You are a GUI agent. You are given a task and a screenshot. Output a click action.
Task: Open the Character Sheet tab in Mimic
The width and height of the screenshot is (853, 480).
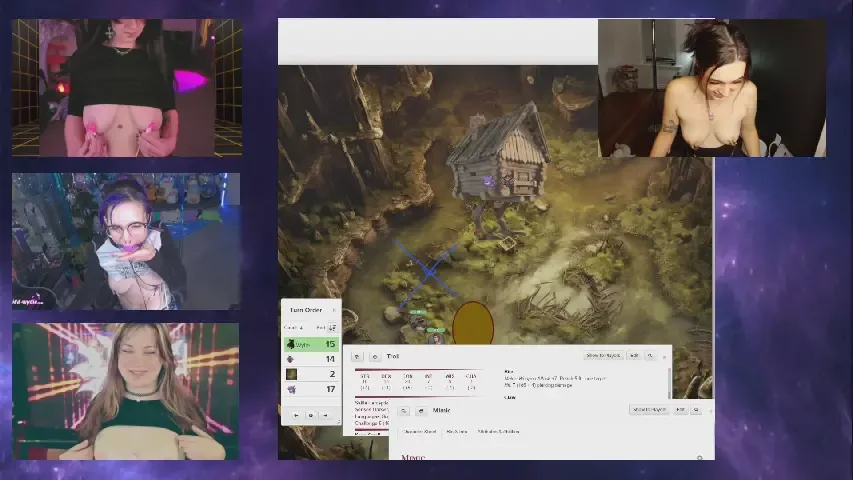tap(418, 431)
